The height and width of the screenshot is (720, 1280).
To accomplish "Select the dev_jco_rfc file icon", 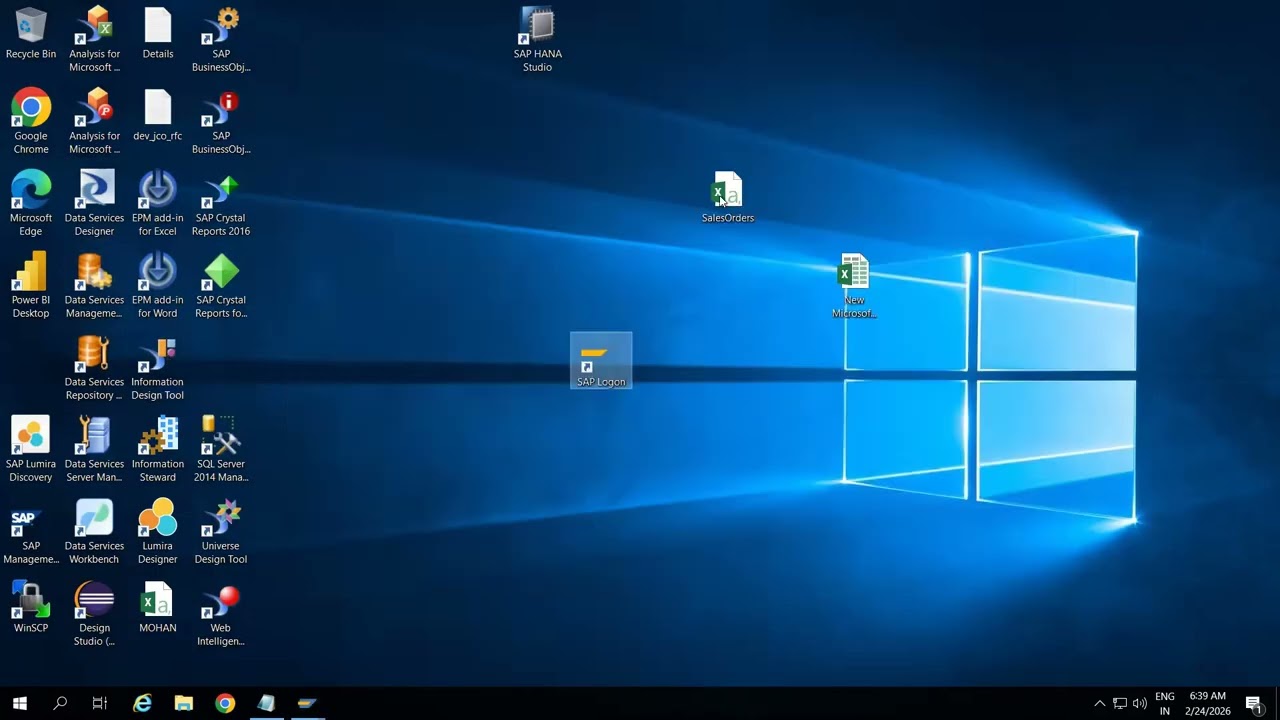I will [158, 116].
